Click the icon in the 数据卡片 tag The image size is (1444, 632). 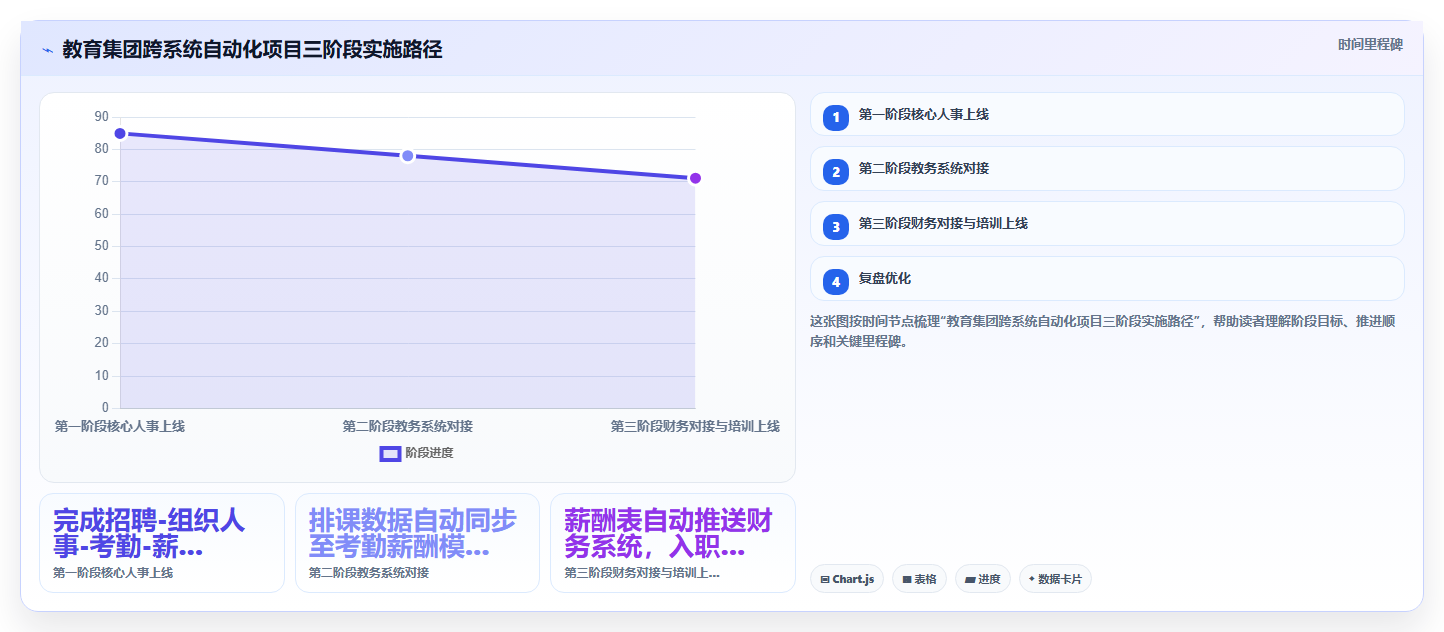click(x=1032, y=578)
